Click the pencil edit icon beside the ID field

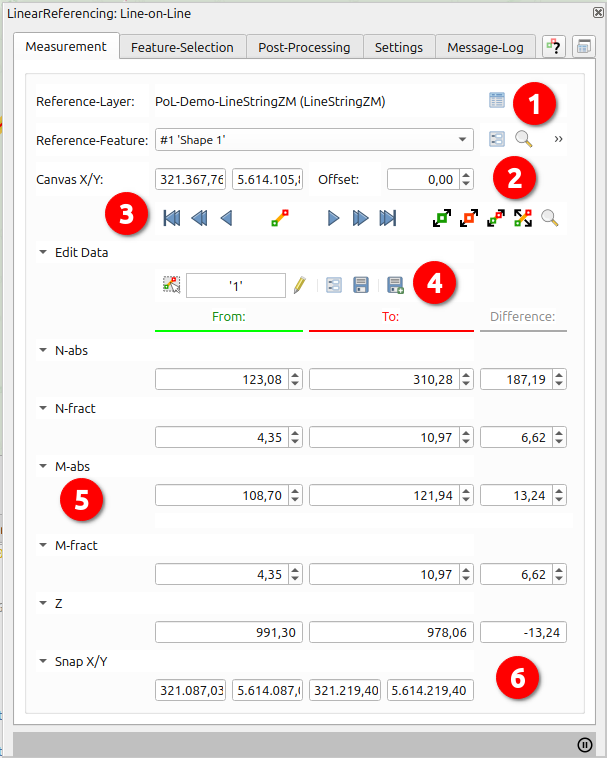point(299,286)
